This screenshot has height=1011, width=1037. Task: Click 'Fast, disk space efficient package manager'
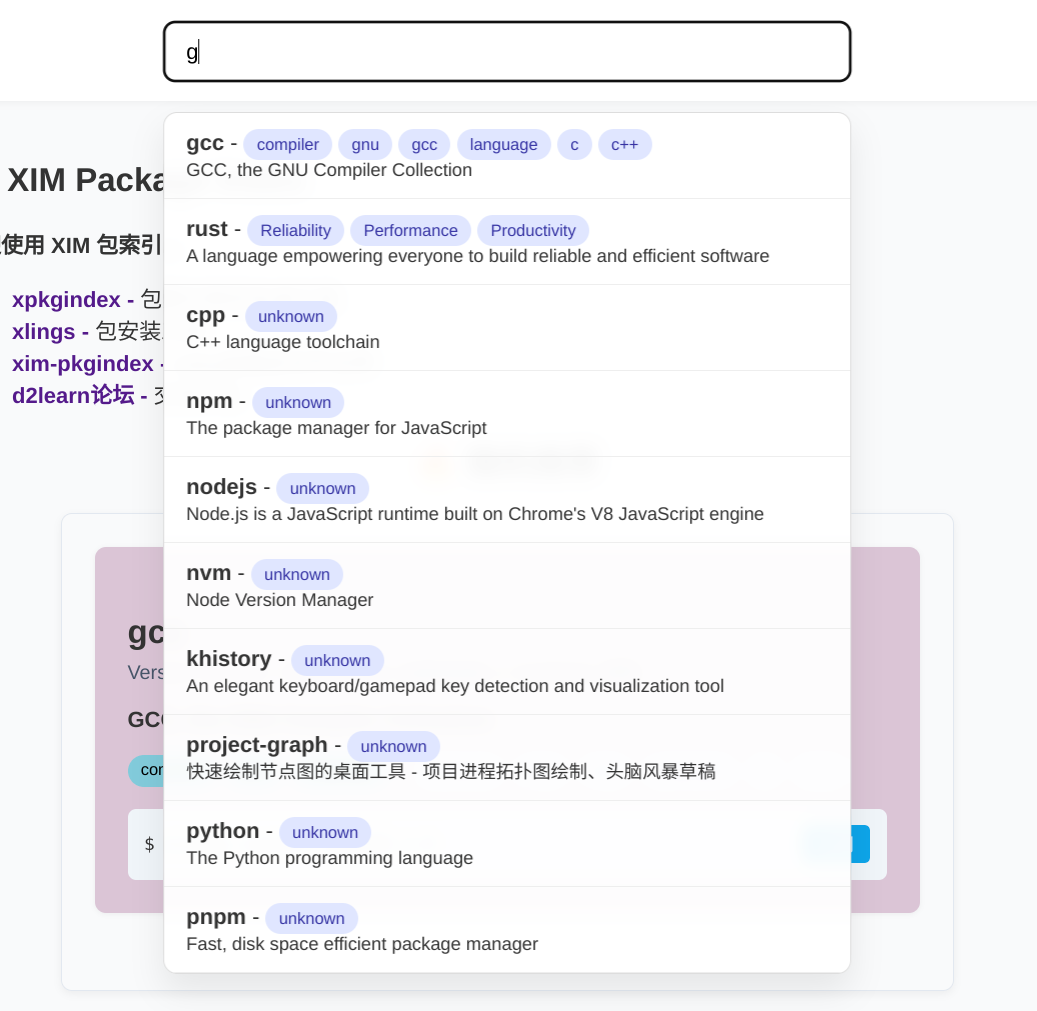point(362,944)
